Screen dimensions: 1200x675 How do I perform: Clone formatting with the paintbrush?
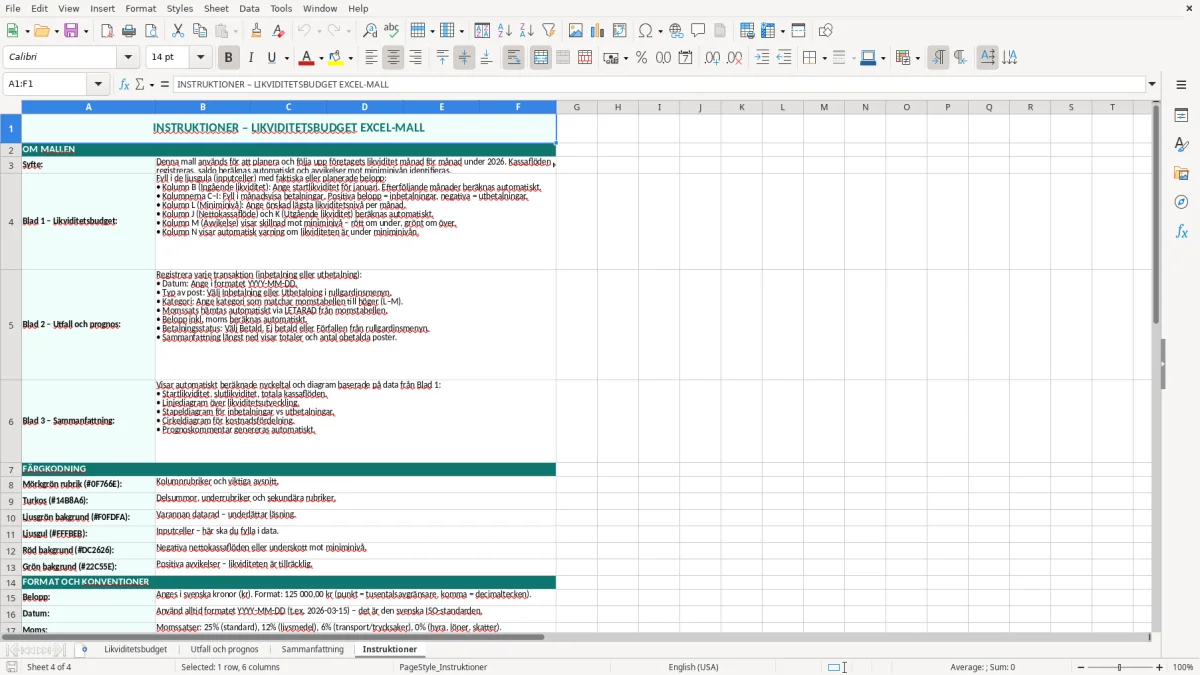click(256, 31)
